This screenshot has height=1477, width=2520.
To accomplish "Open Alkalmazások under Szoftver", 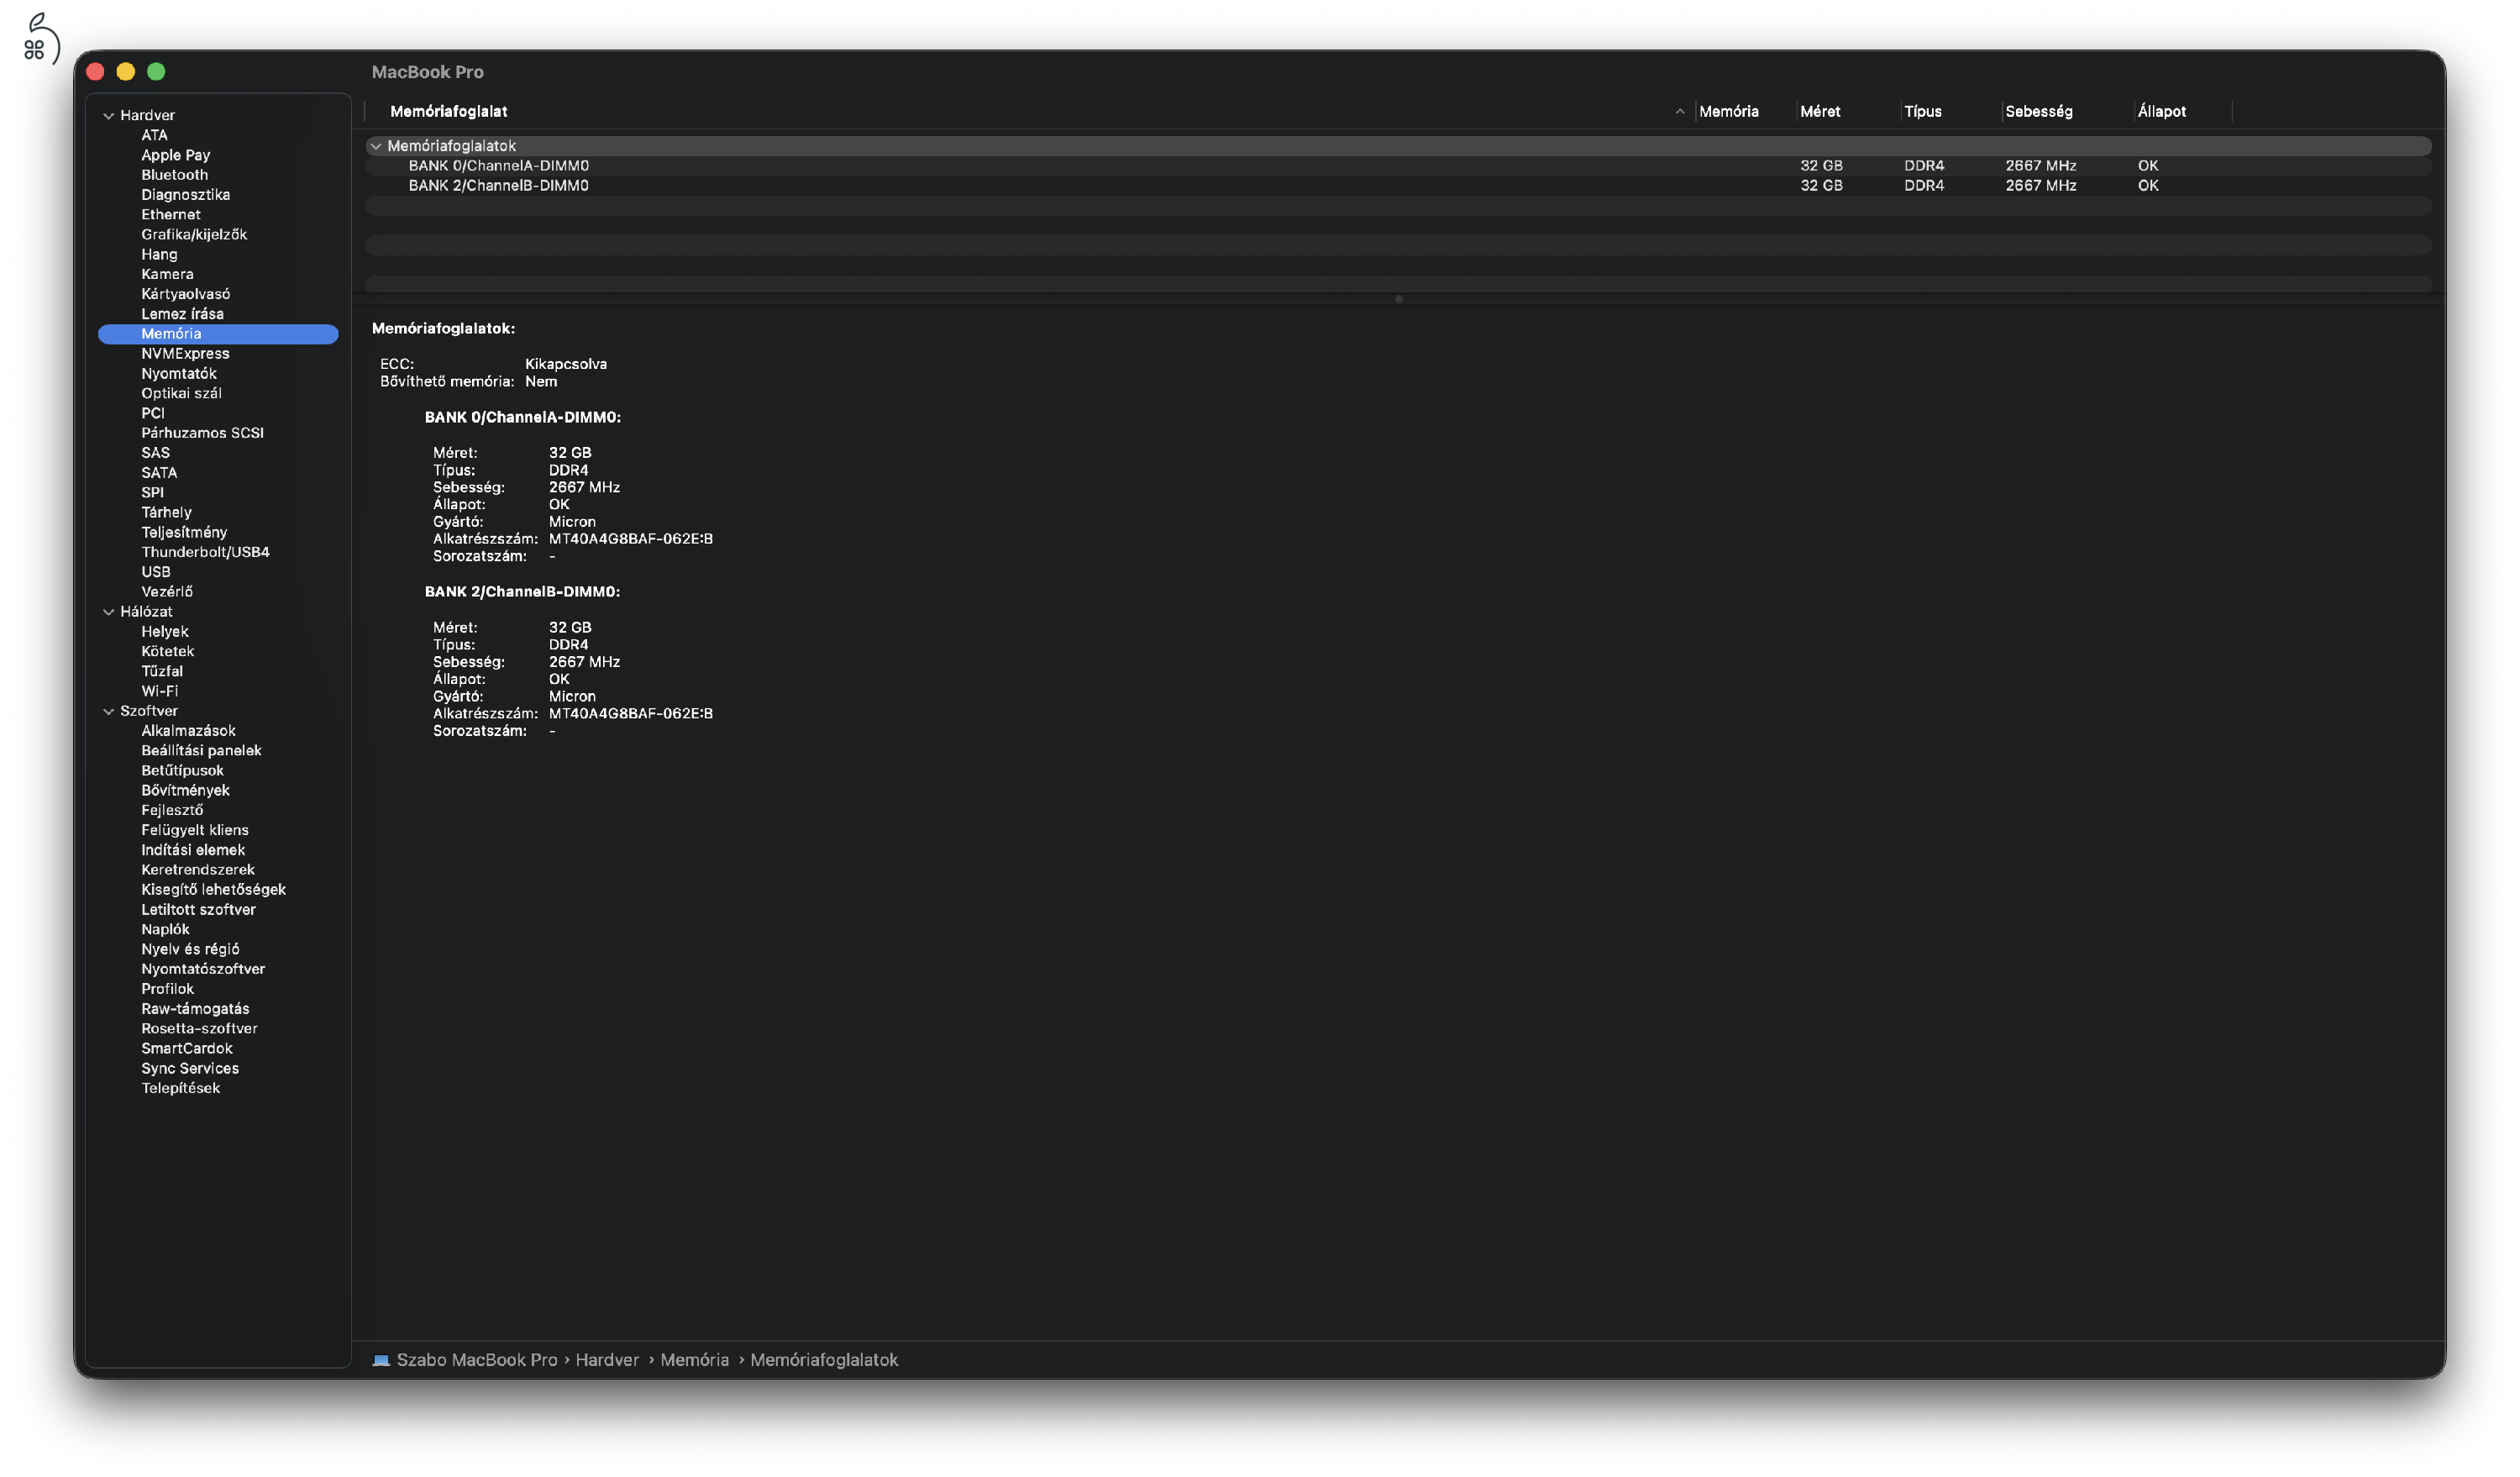I will point(188,731).
